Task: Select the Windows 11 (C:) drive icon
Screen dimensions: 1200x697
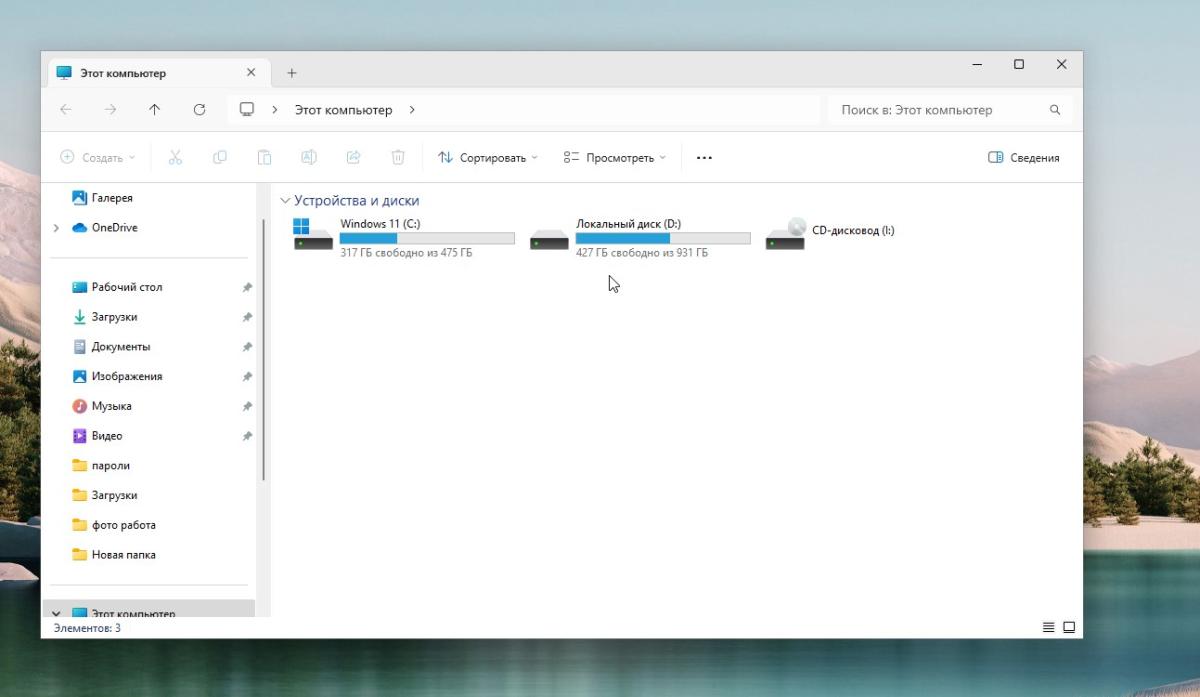Action: 314,234
